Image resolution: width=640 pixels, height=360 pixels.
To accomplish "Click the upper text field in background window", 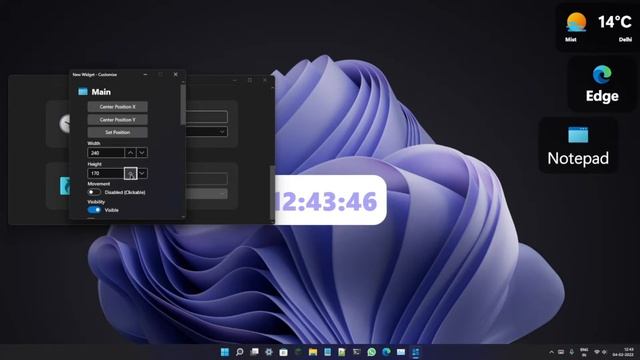I will coord(207,117).
